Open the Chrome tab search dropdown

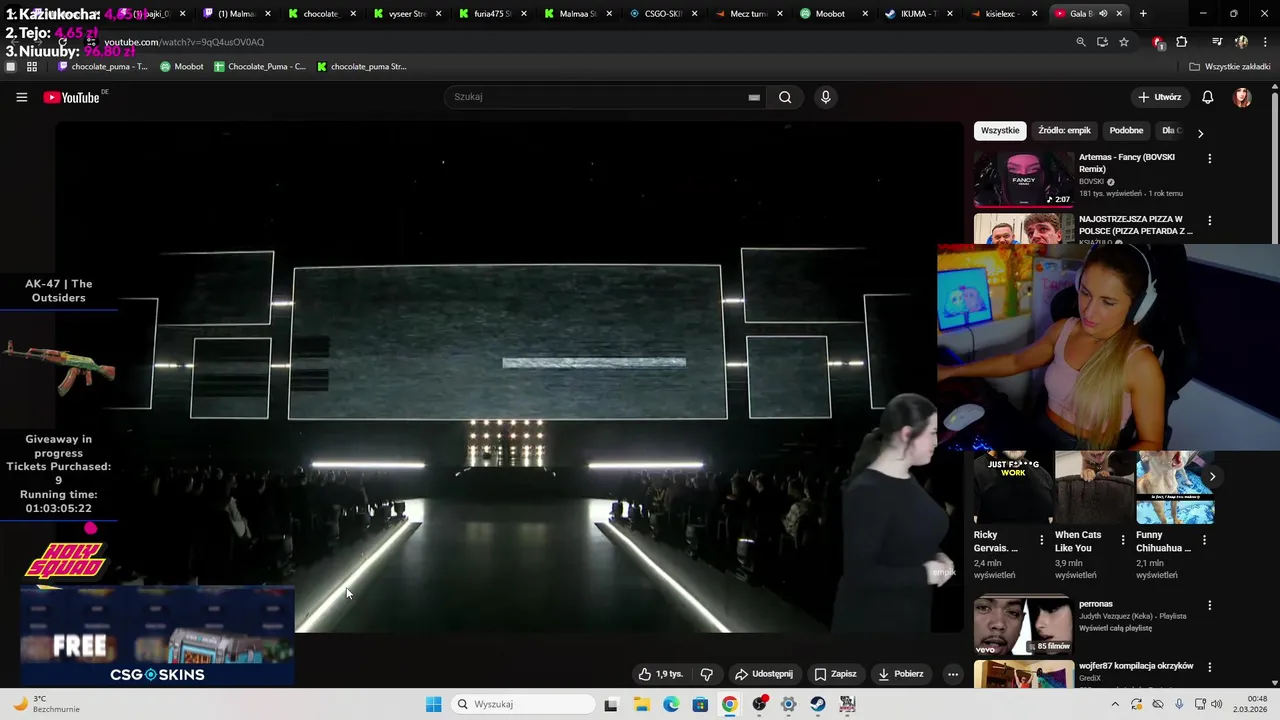(x=12, y=14)
